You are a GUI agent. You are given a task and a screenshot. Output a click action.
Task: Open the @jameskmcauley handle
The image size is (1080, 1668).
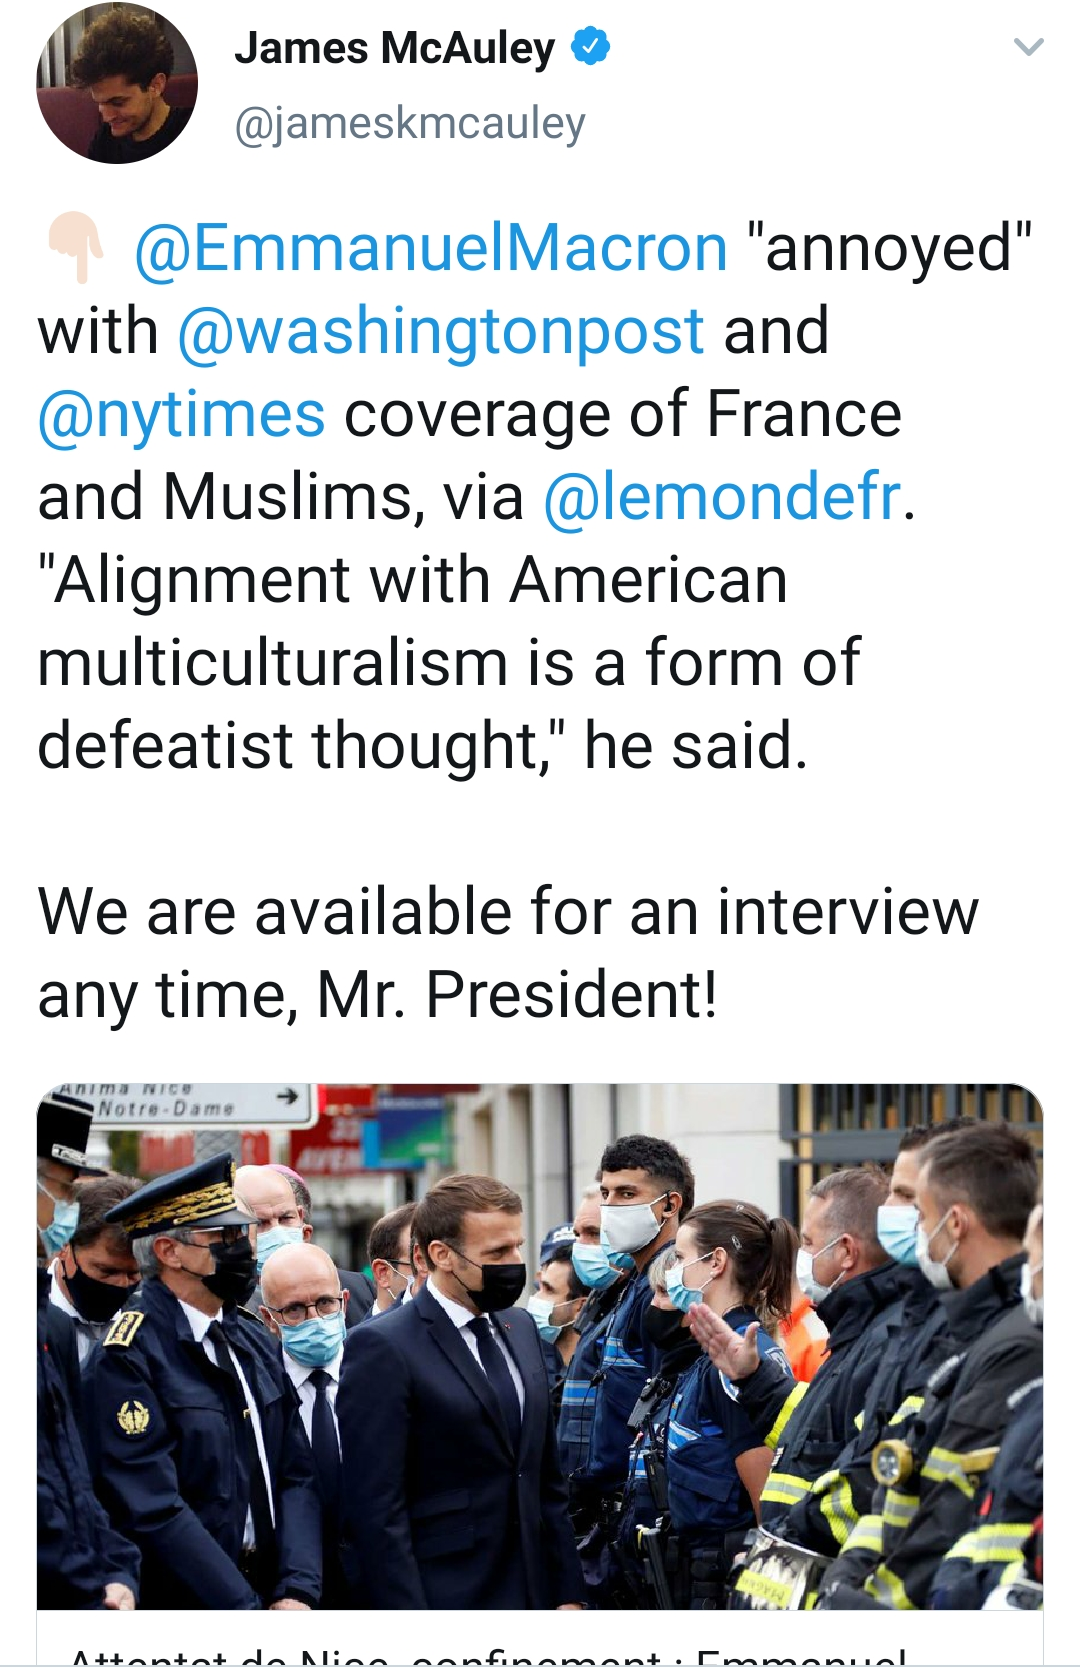click(410, 124)
